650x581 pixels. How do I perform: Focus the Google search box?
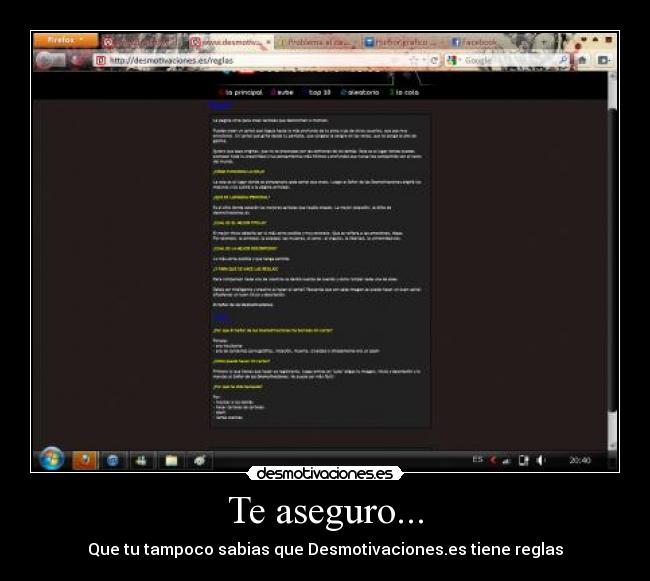click(510, 61)
